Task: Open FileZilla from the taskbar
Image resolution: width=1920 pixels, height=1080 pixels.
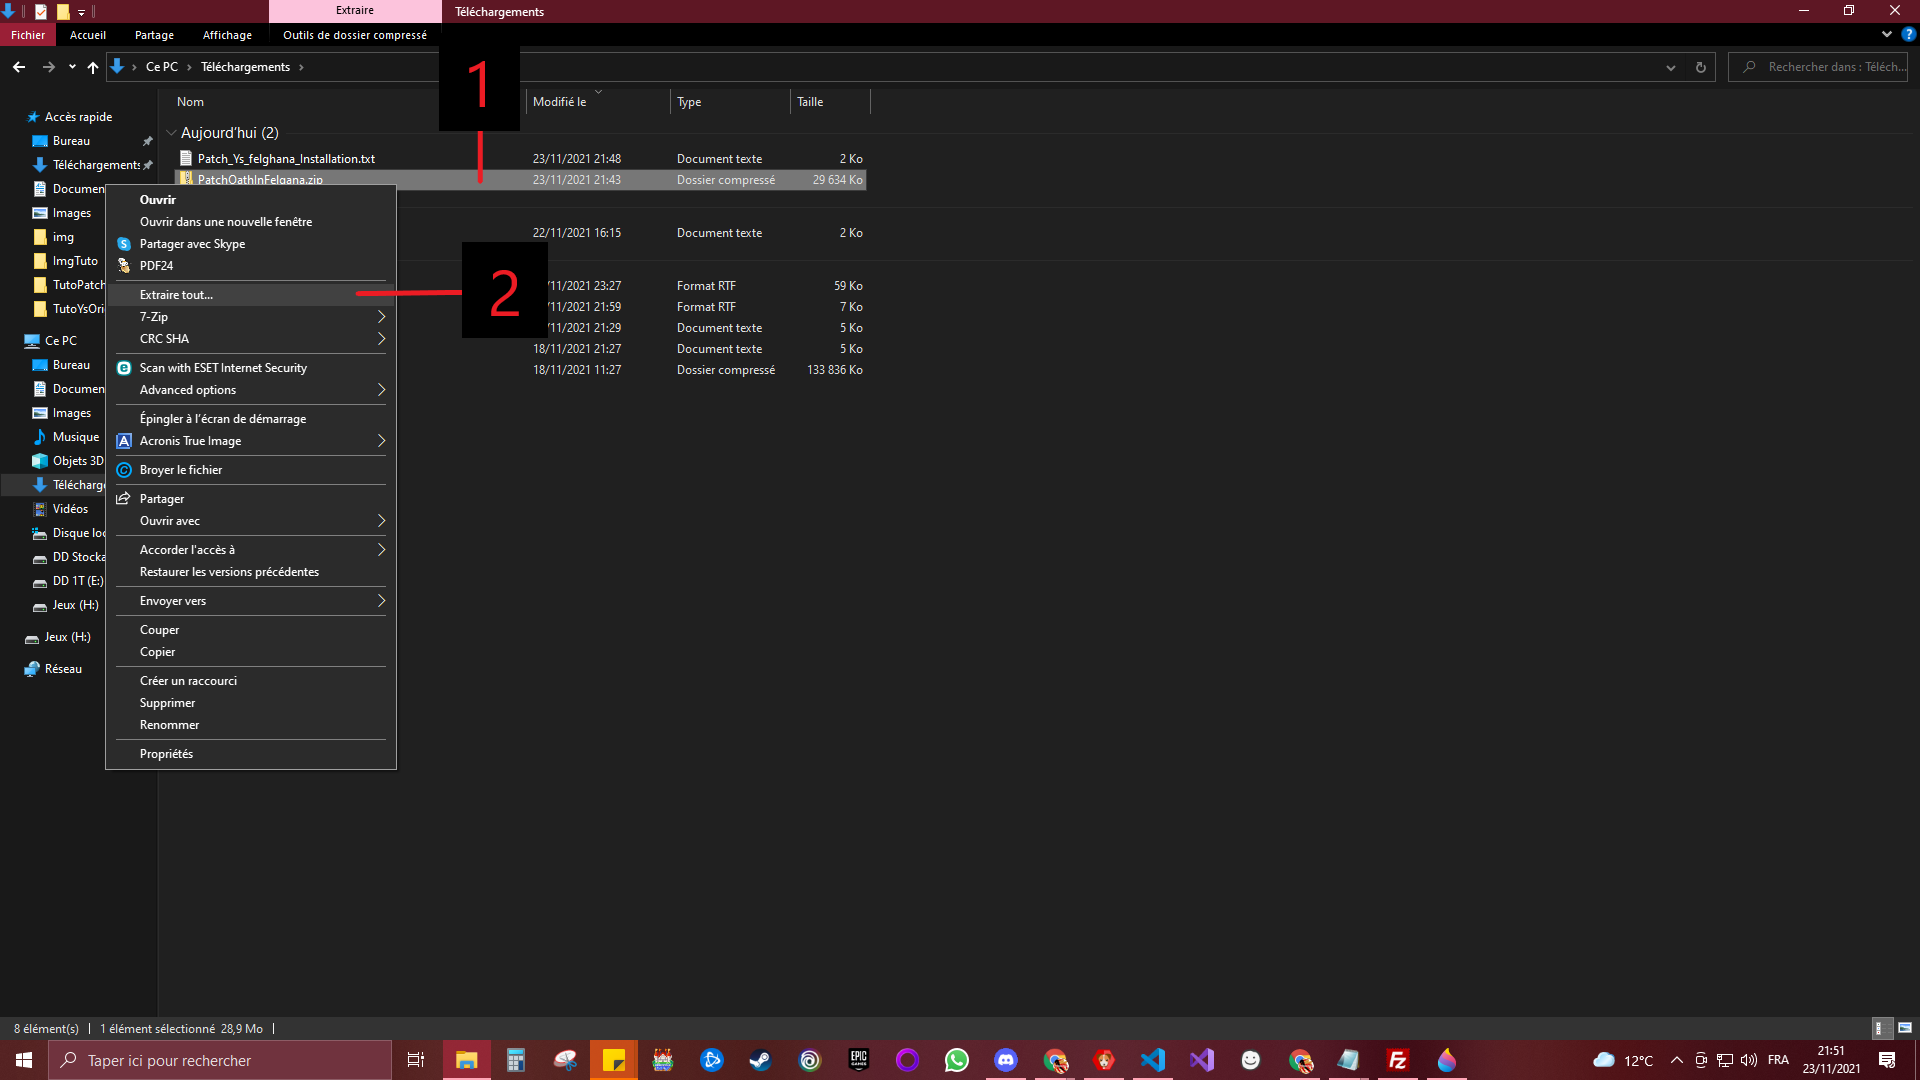Action: [1397, 1060]
